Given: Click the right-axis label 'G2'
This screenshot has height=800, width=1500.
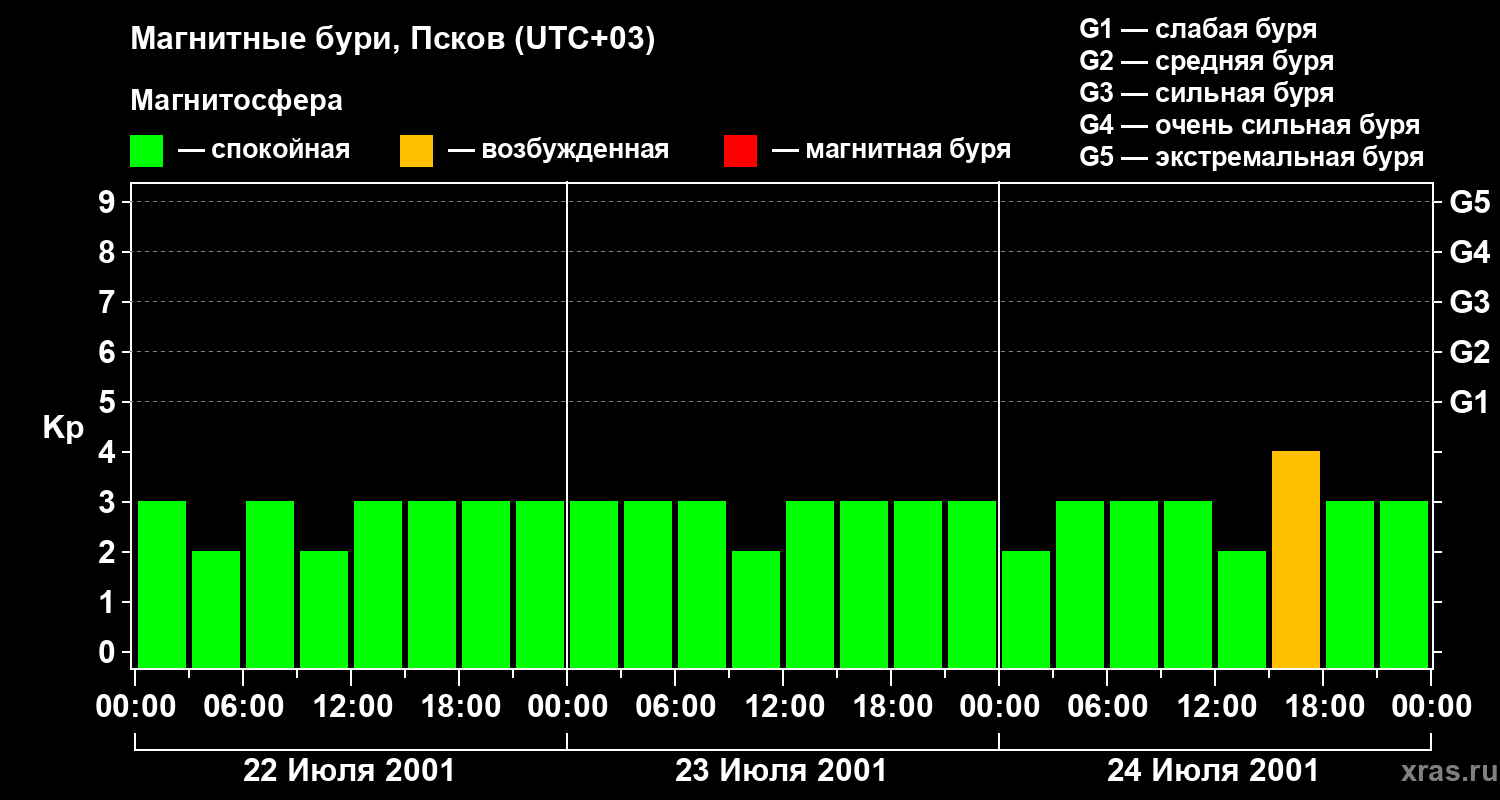Looking at the screenshot, I should (x=1469, y=352).
